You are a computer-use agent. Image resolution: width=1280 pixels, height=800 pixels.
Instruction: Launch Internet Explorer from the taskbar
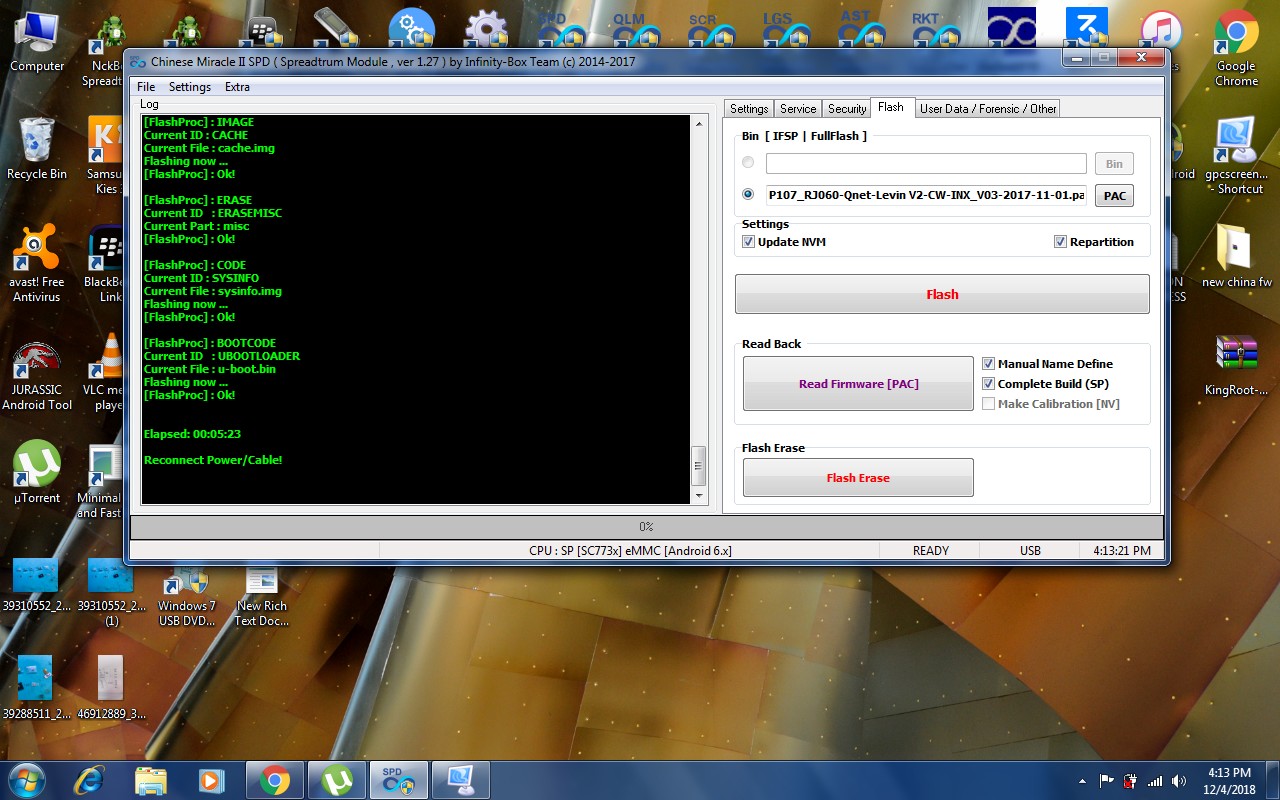click(89, 780)
